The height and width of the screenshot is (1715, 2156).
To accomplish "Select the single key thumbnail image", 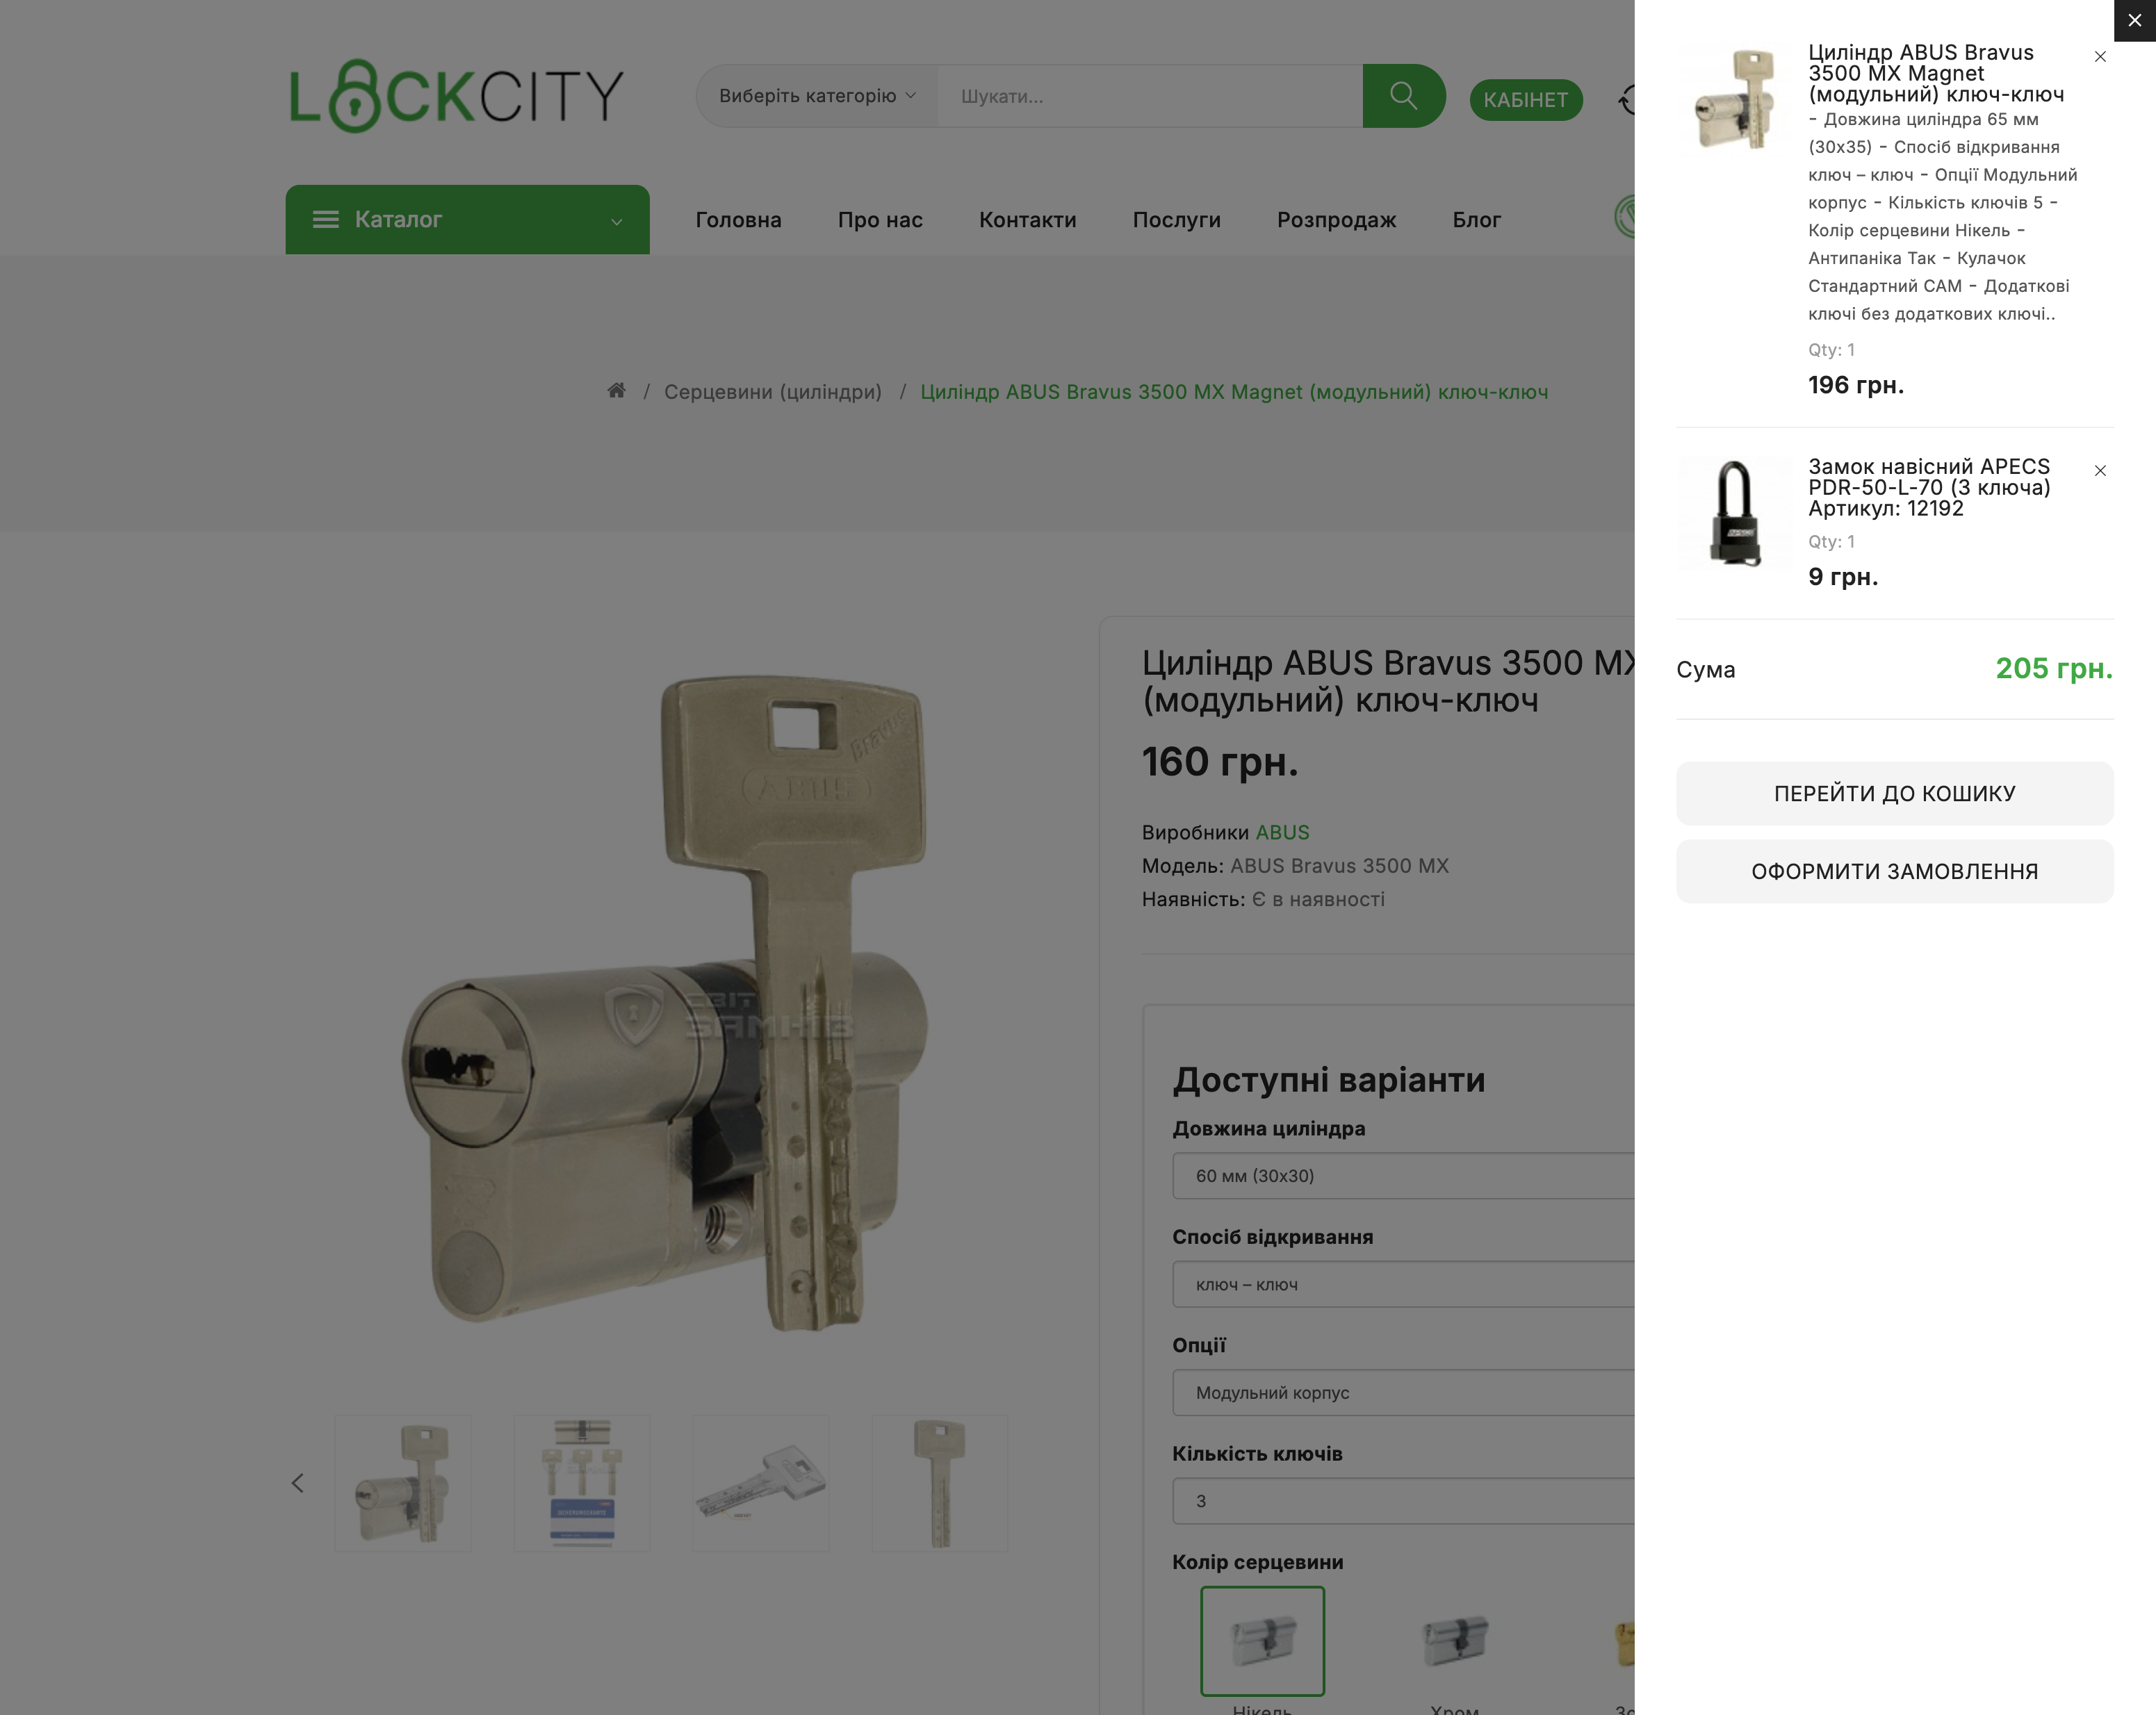I will [x=940, y=1483].
